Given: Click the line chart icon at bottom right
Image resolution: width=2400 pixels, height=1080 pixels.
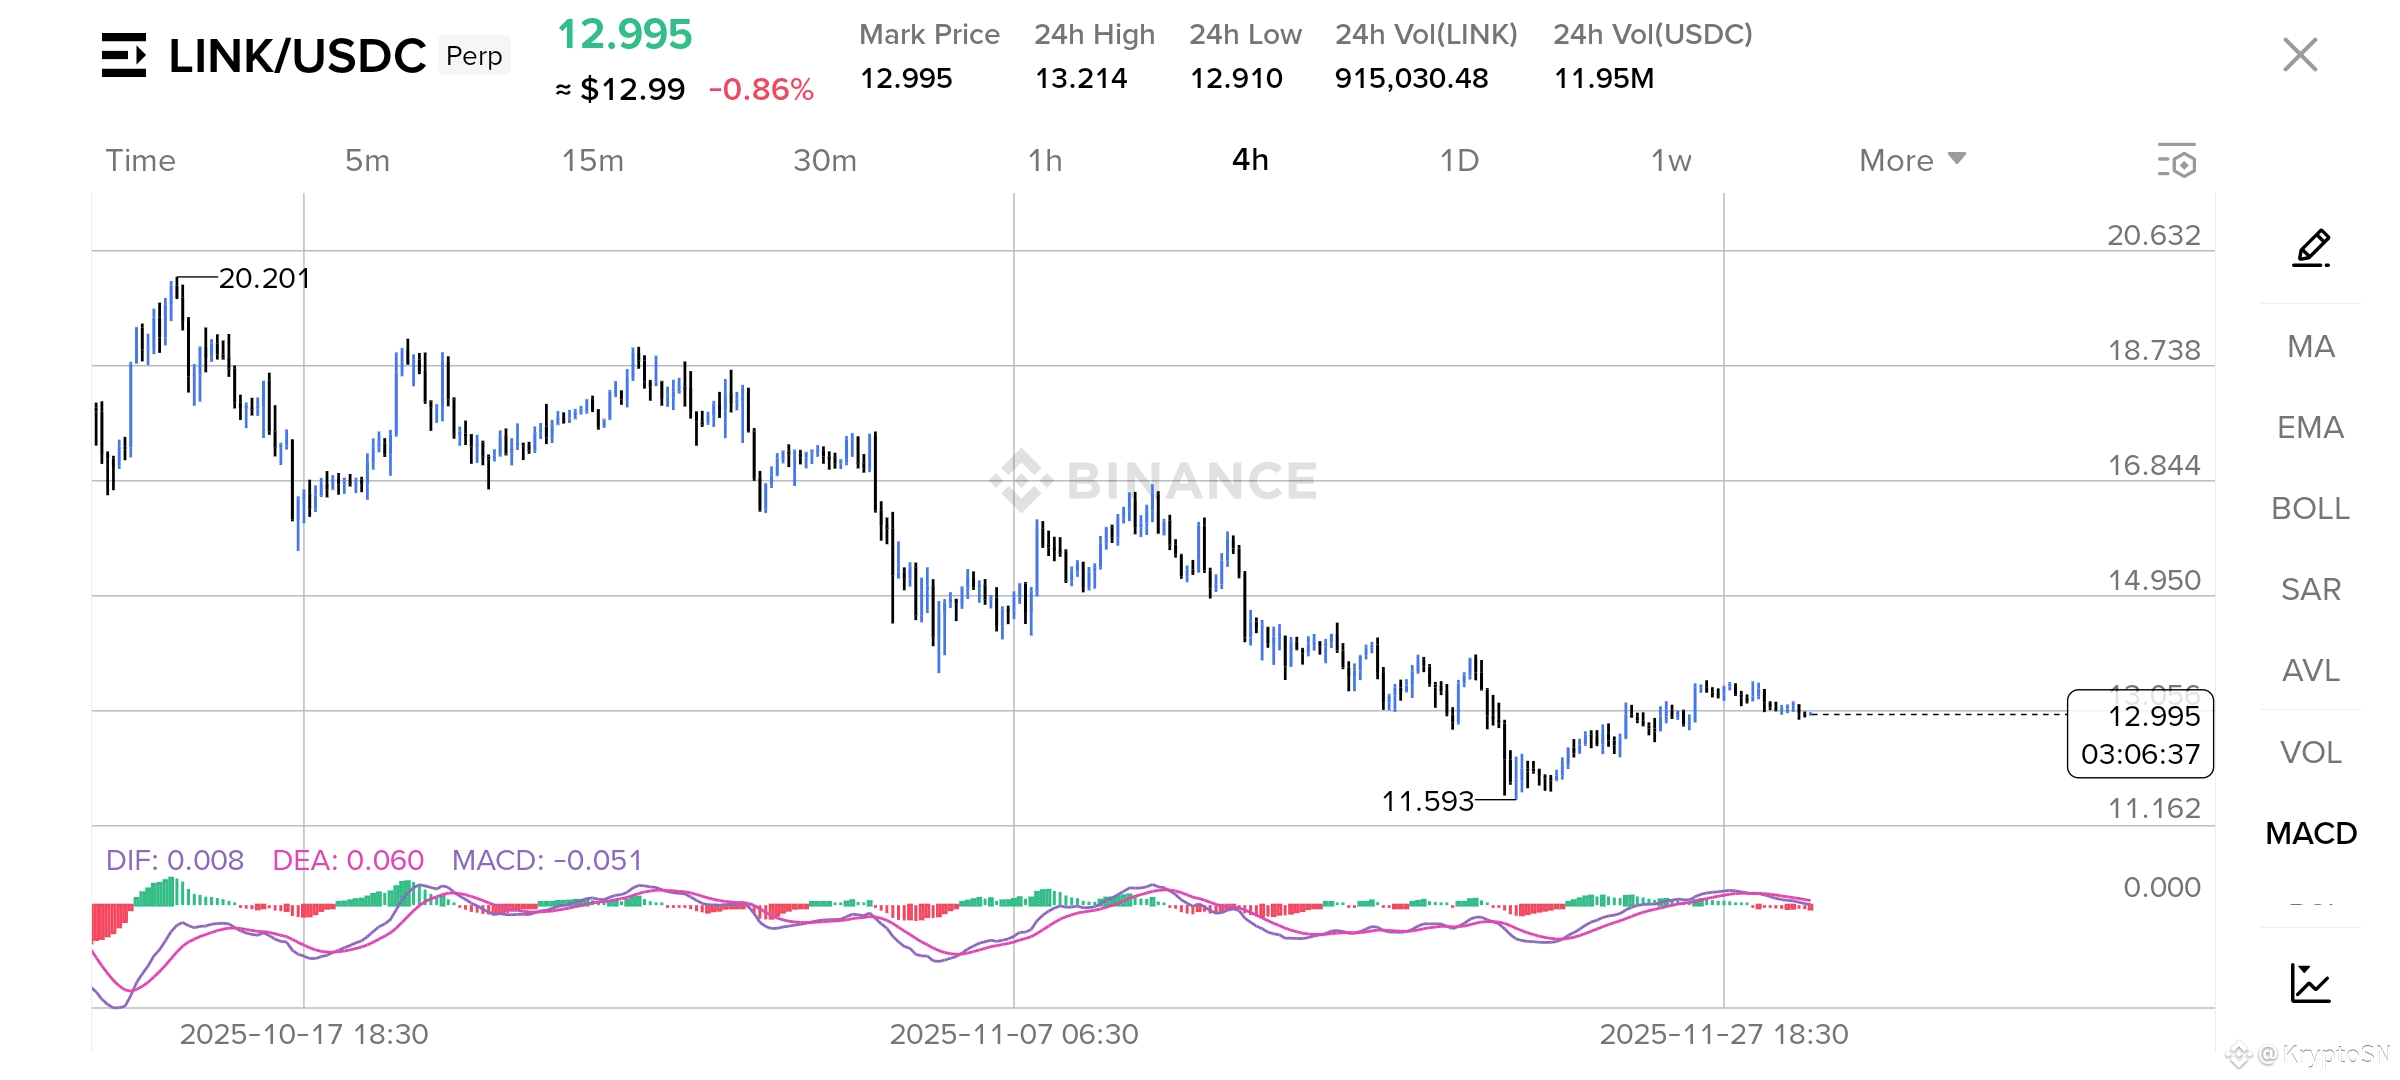Looking at the screenshot, I should (2310, 983).
